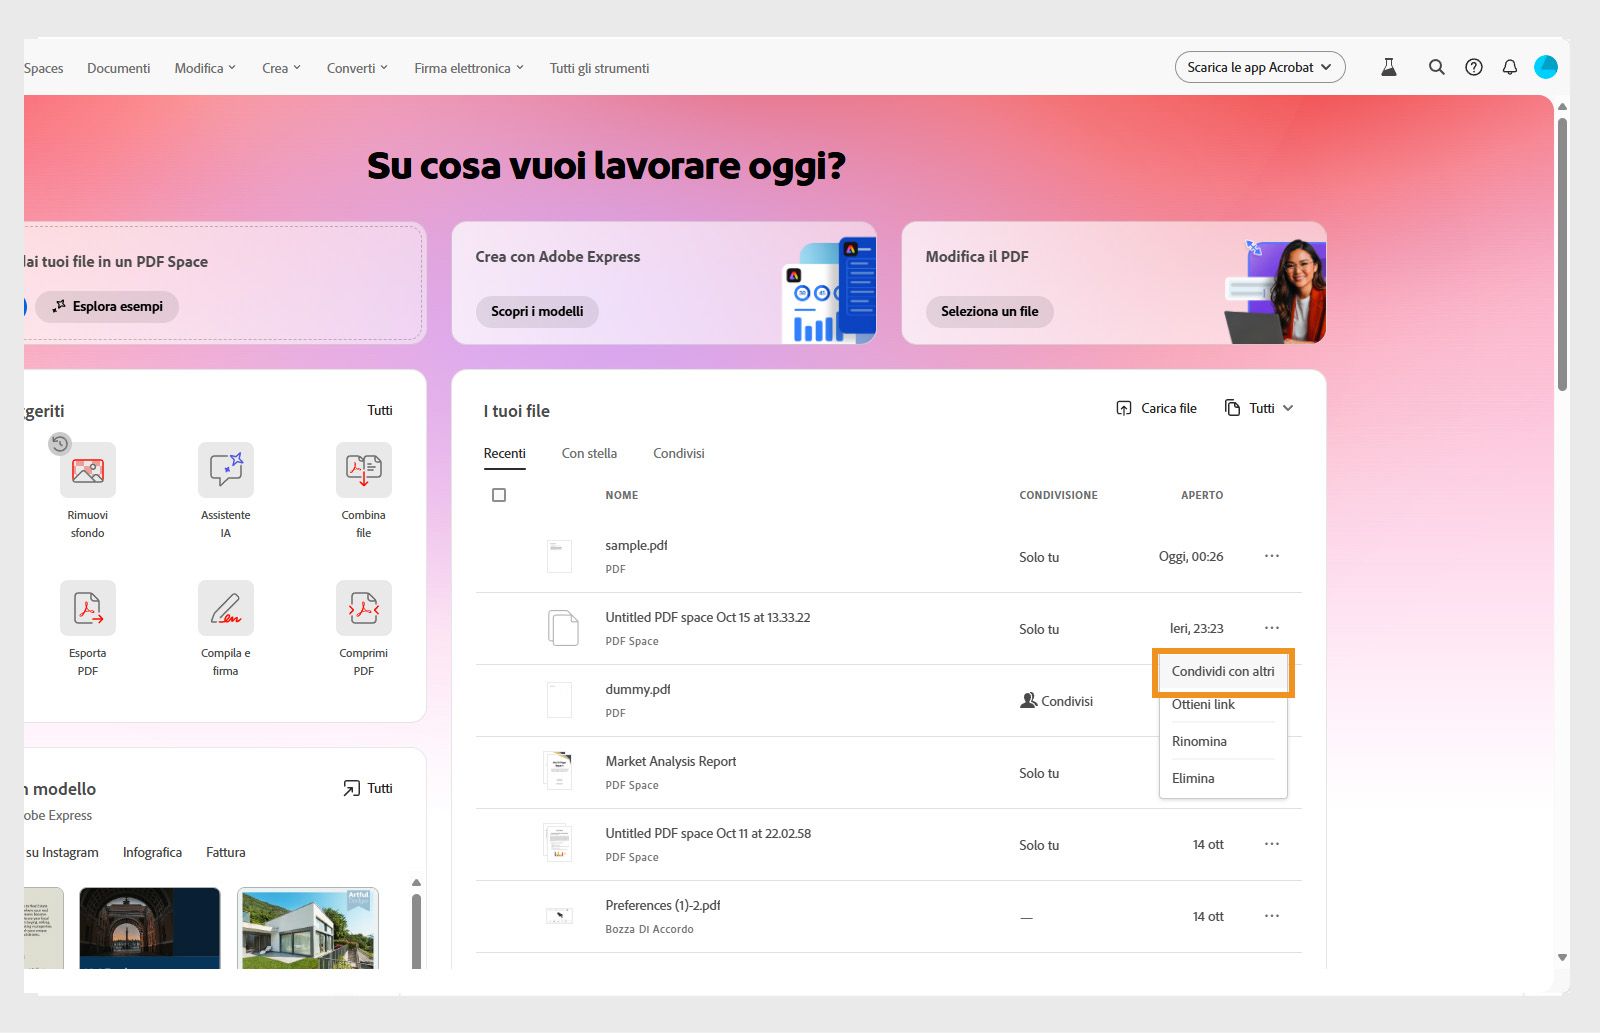
Task: Open the notifications bell
Action: coord(1510,67)
